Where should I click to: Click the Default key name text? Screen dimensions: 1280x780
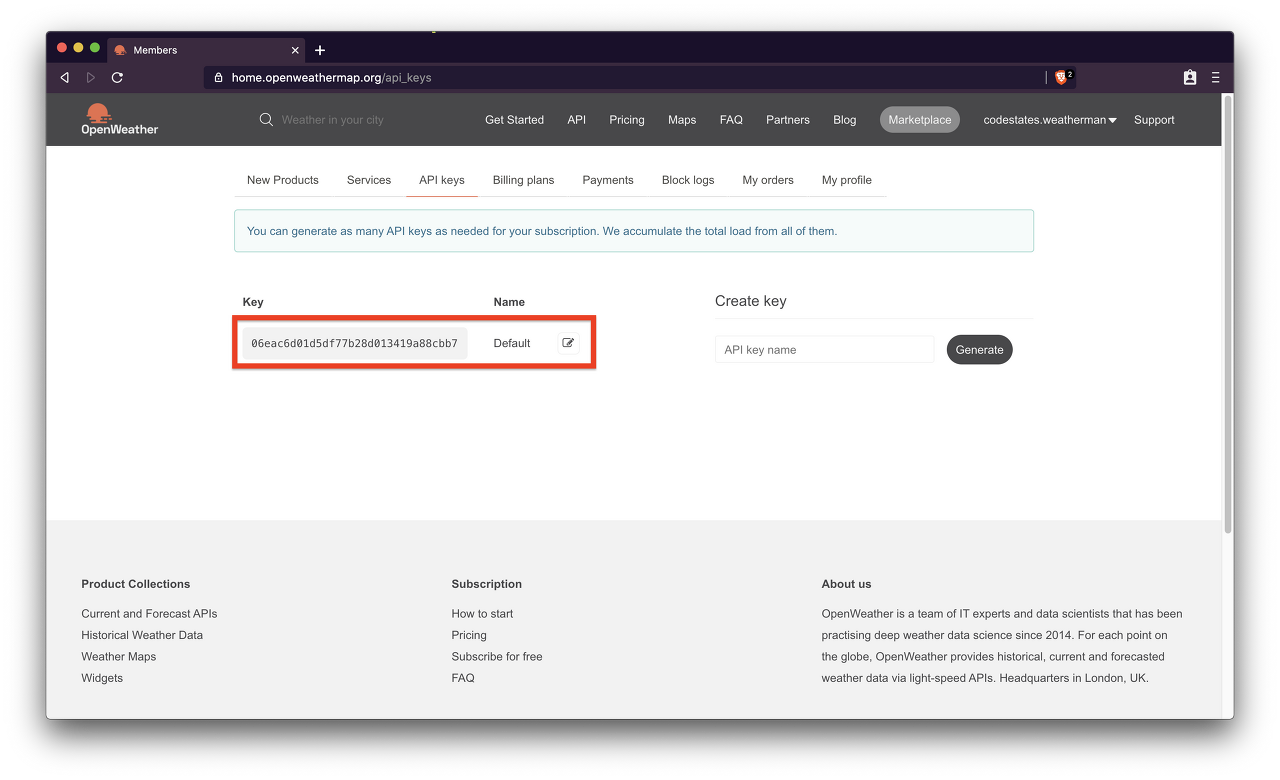pyautogui.click(x=512, y=343)
